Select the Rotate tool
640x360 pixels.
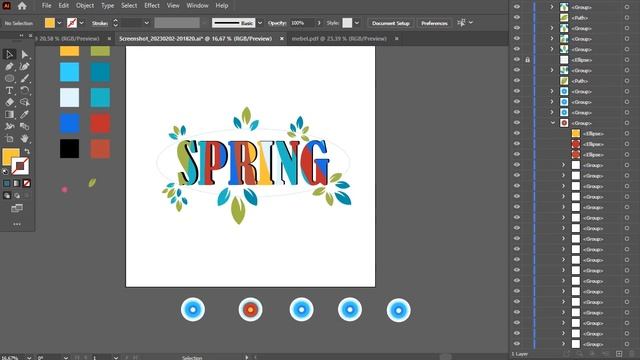24,90
